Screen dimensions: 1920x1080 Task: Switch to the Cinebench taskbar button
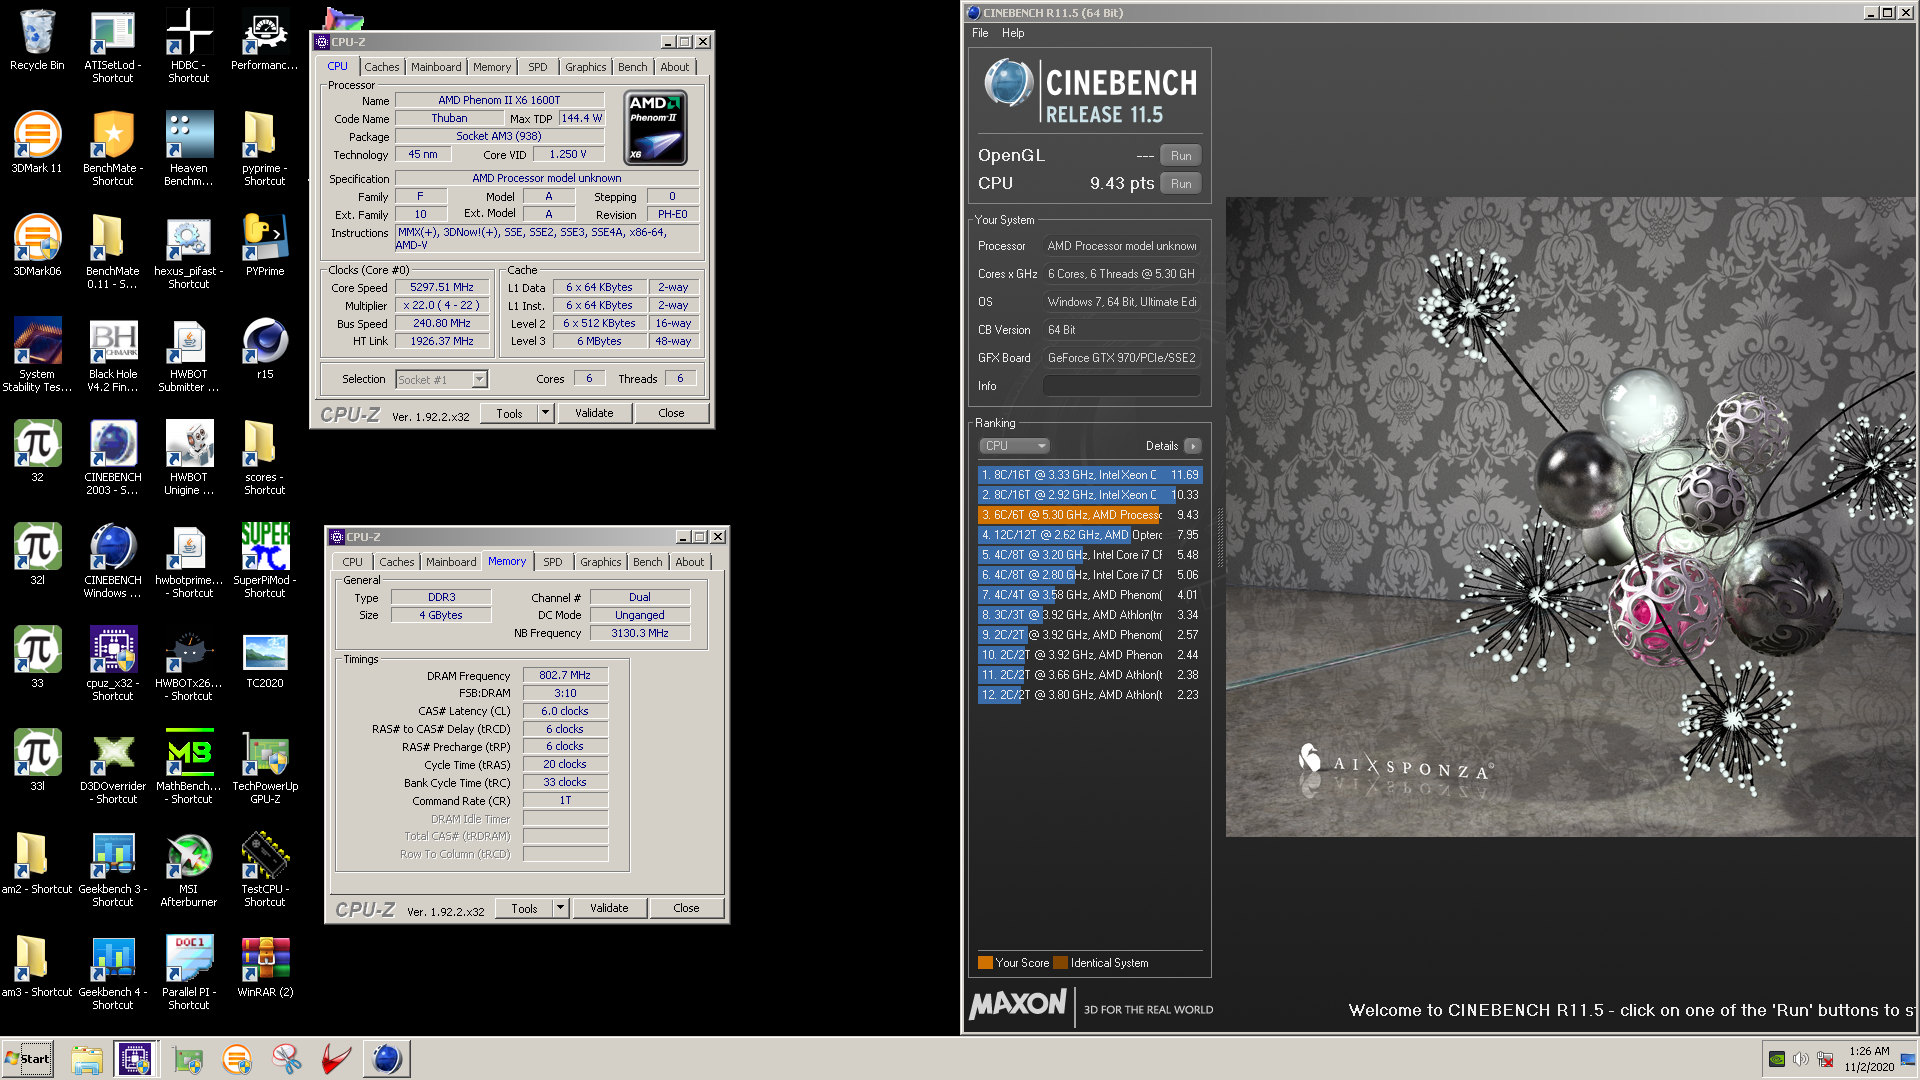(386, 1059)
